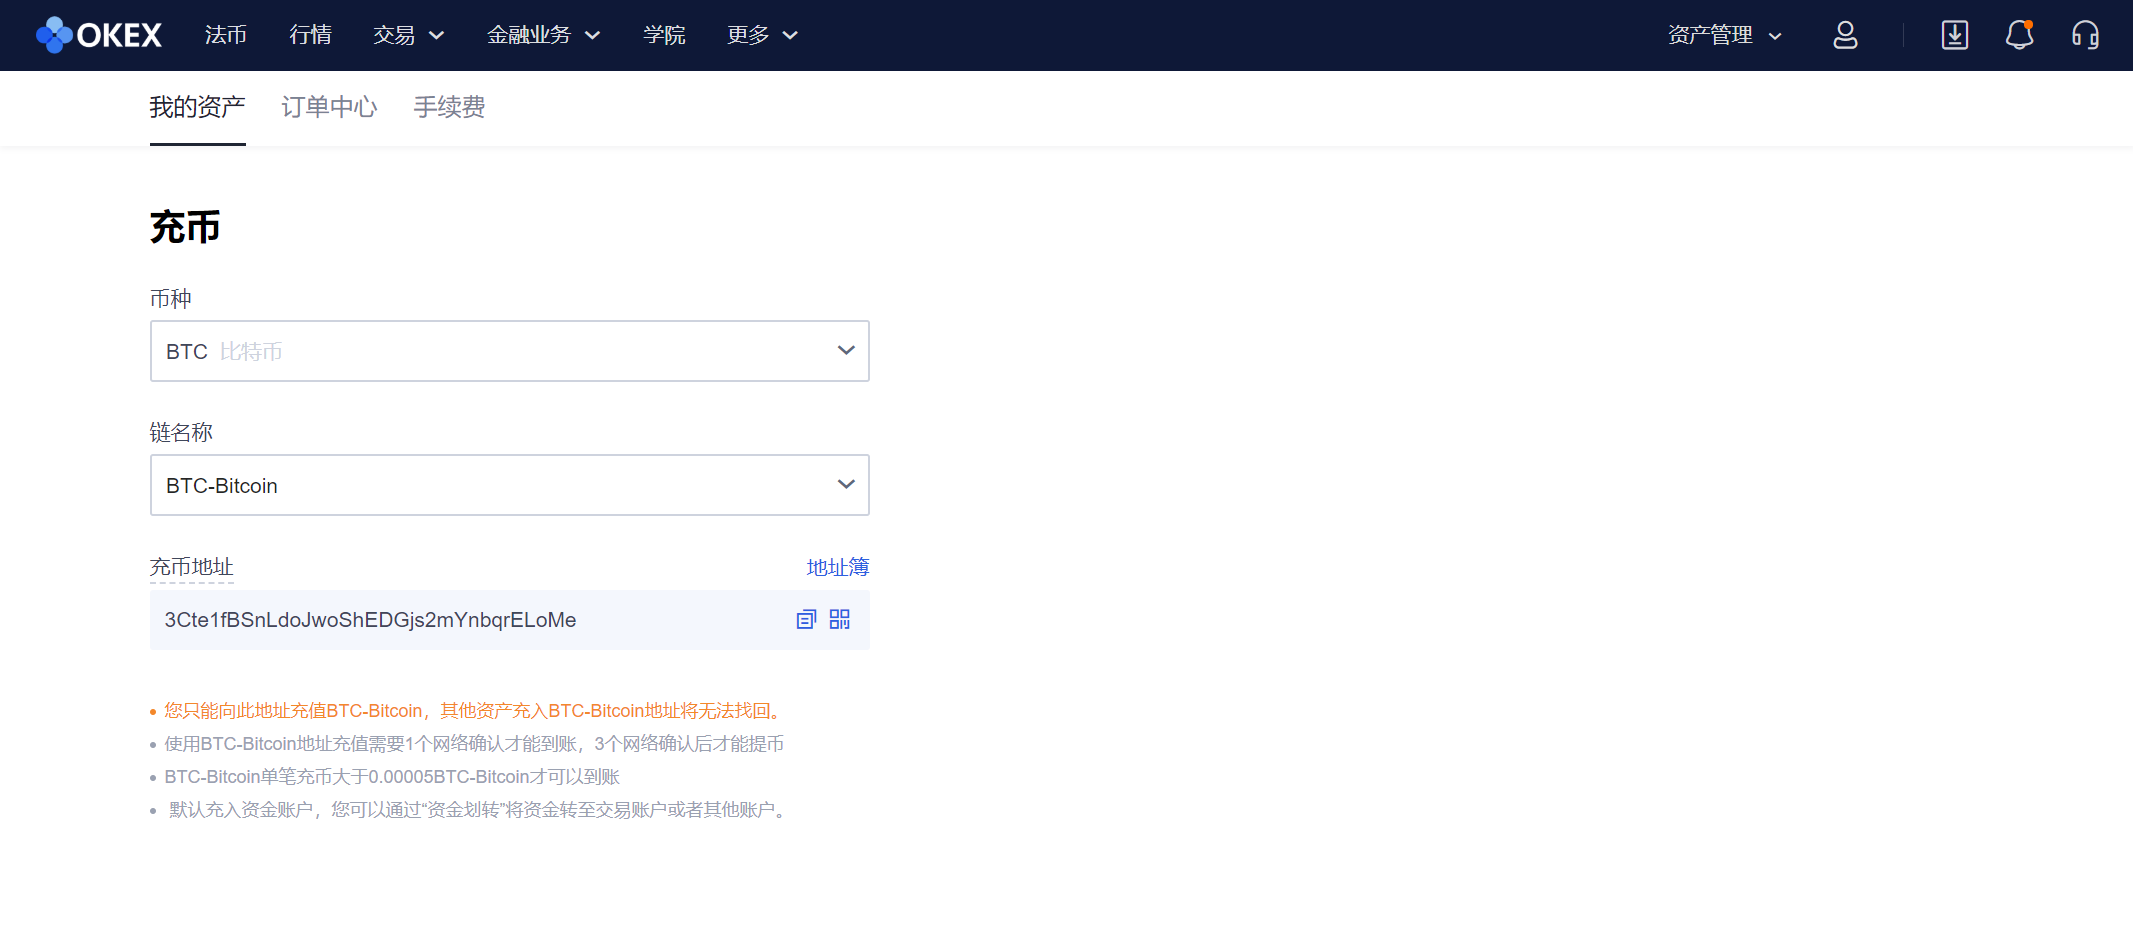The image size is (2133, 937).
Task: Open the notification bell
Action: click(2019, 35)
